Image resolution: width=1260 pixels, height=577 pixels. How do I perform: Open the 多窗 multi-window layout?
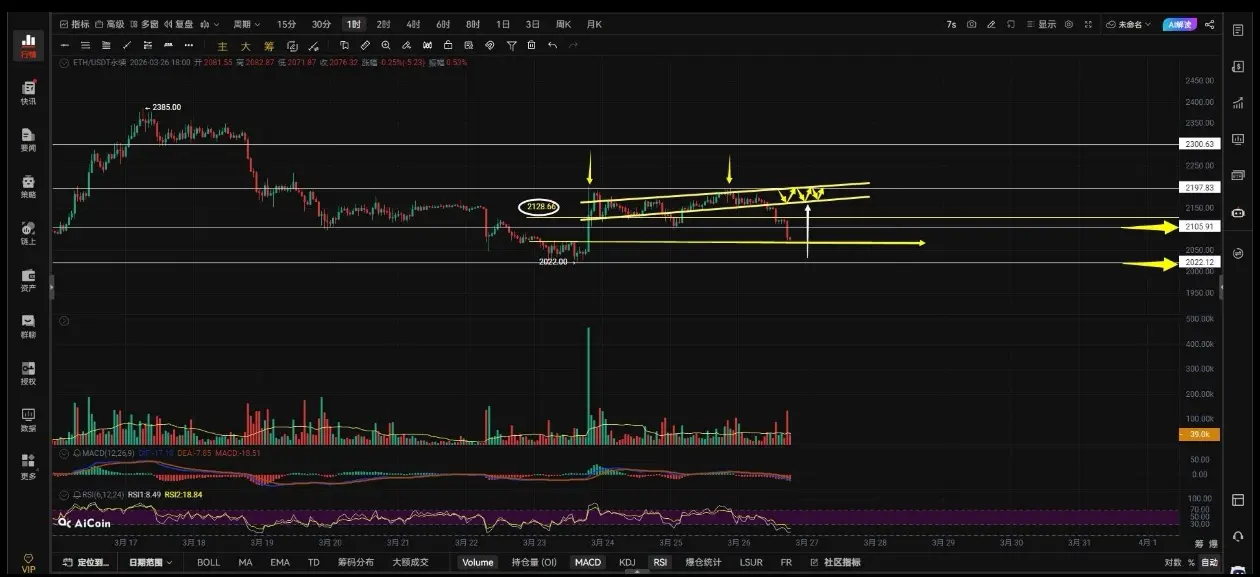click(144, 24)
